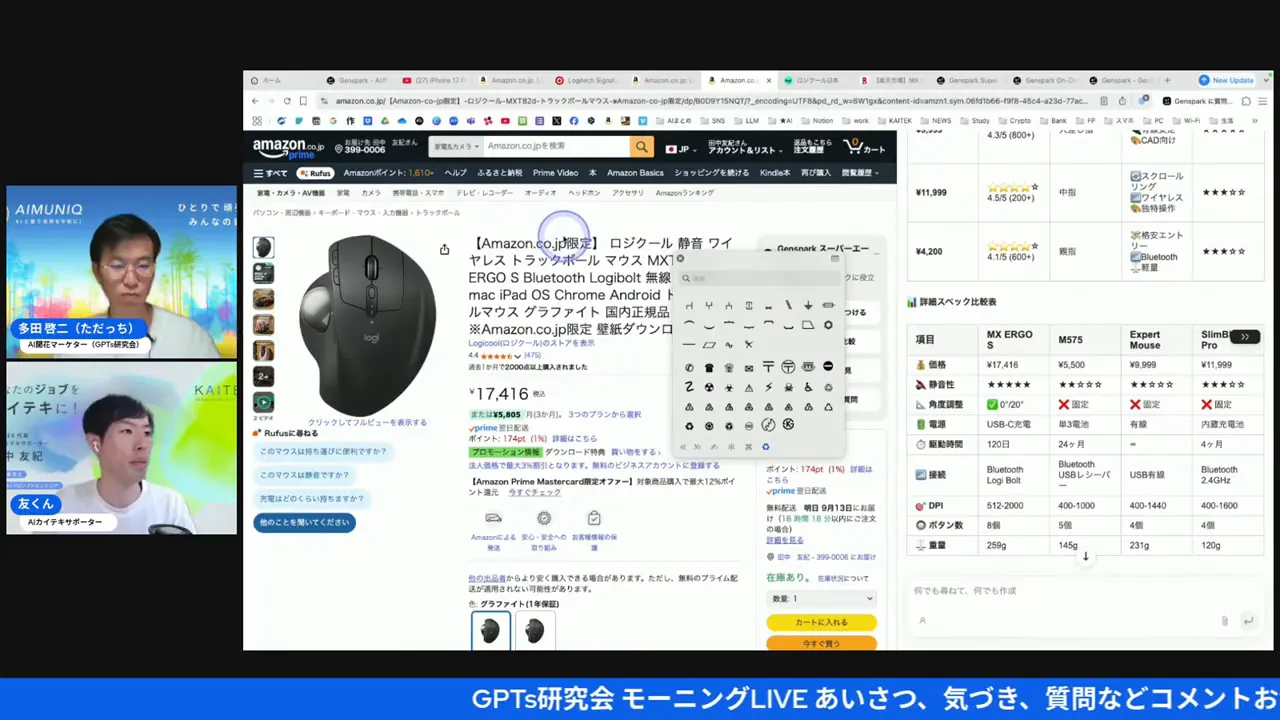Screen dimensions: 1280x720
Task: Open Prime Video in the navigation bar
Action: click(555, 173)
